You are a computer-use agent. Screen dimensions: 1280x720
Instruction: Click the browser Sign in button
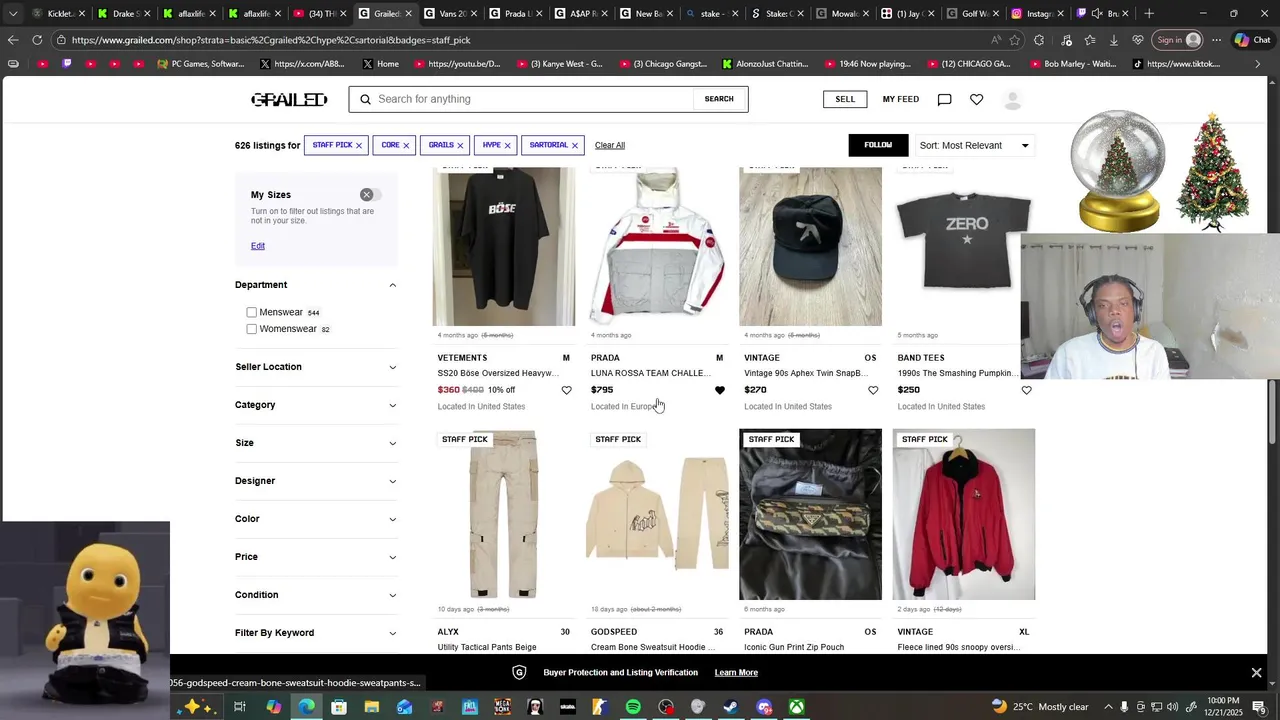coord(1177,40)
